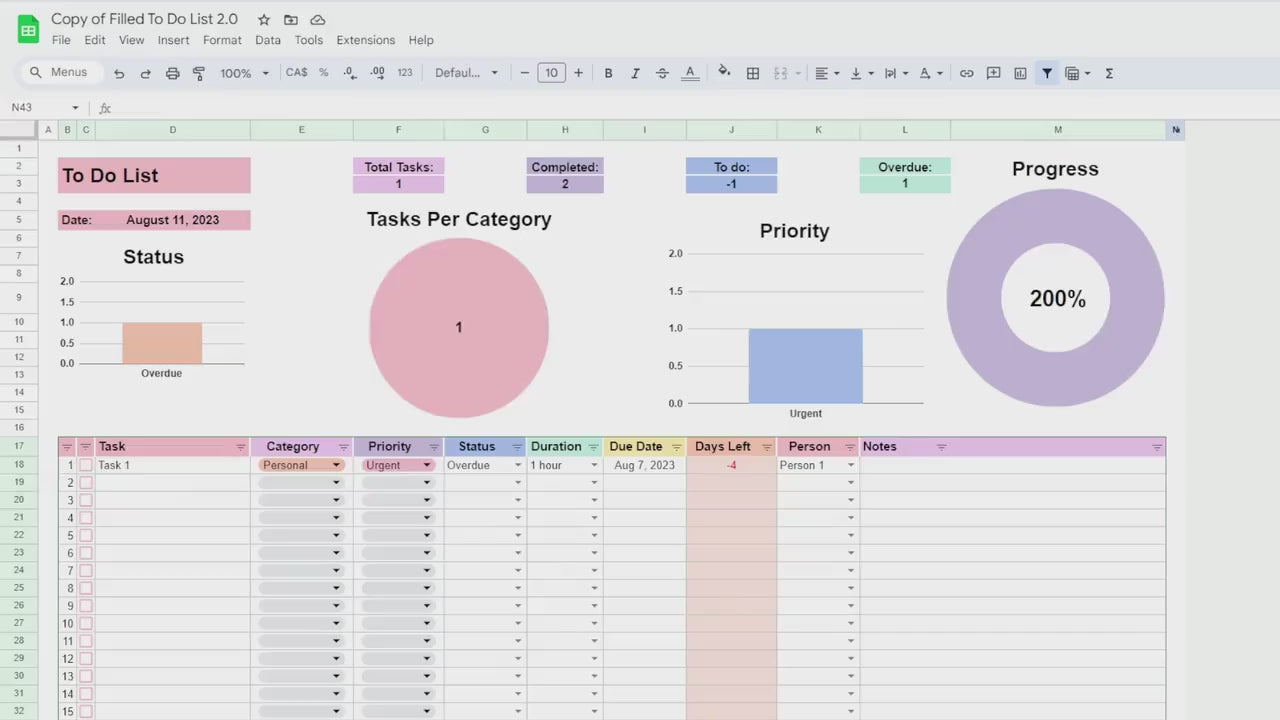This screenshot has height=720, width=1280.
Task: Tick the checkbox for Task 1 row
Action: click(86, 465)
